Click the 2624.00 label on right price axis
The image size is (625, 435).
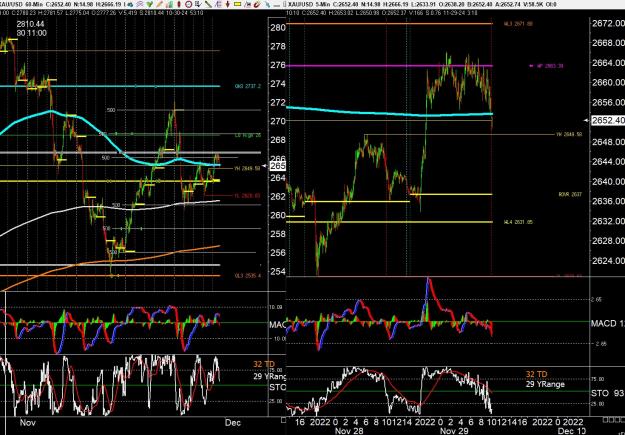[x=608, y=260]
